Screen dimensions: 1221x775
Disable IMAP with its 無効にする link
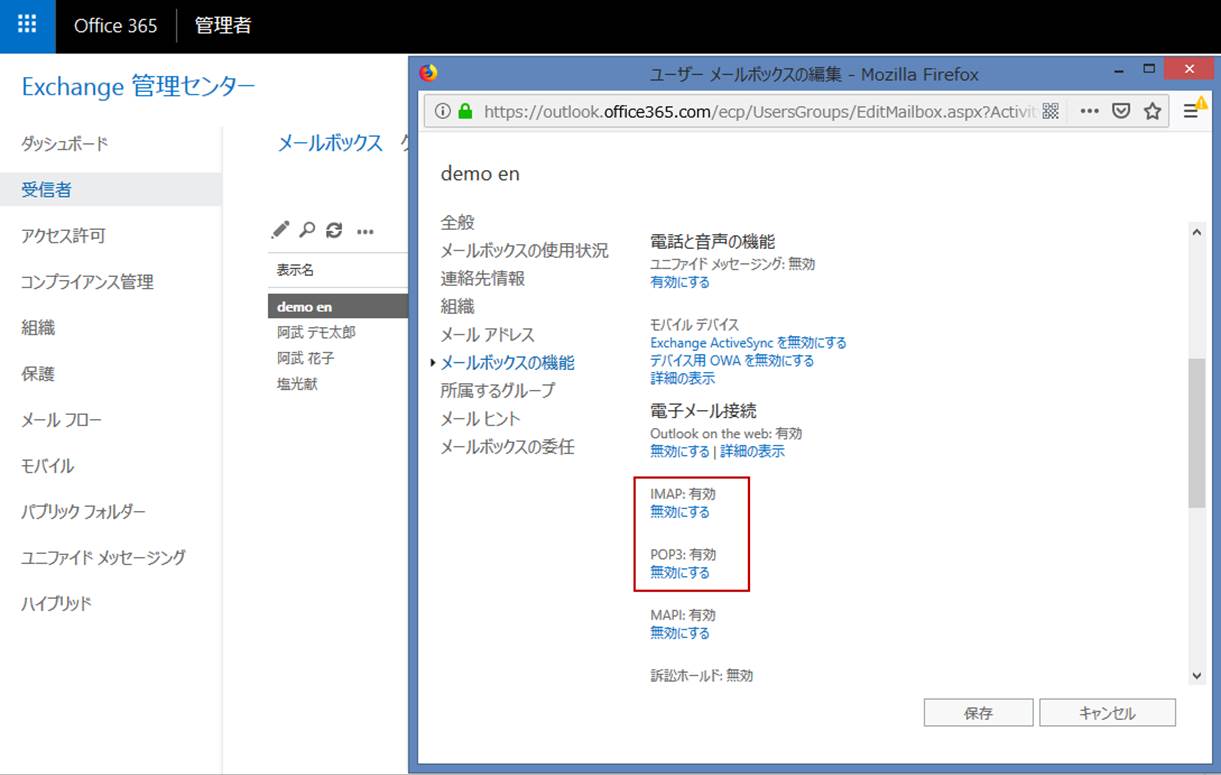coord(680,512)
